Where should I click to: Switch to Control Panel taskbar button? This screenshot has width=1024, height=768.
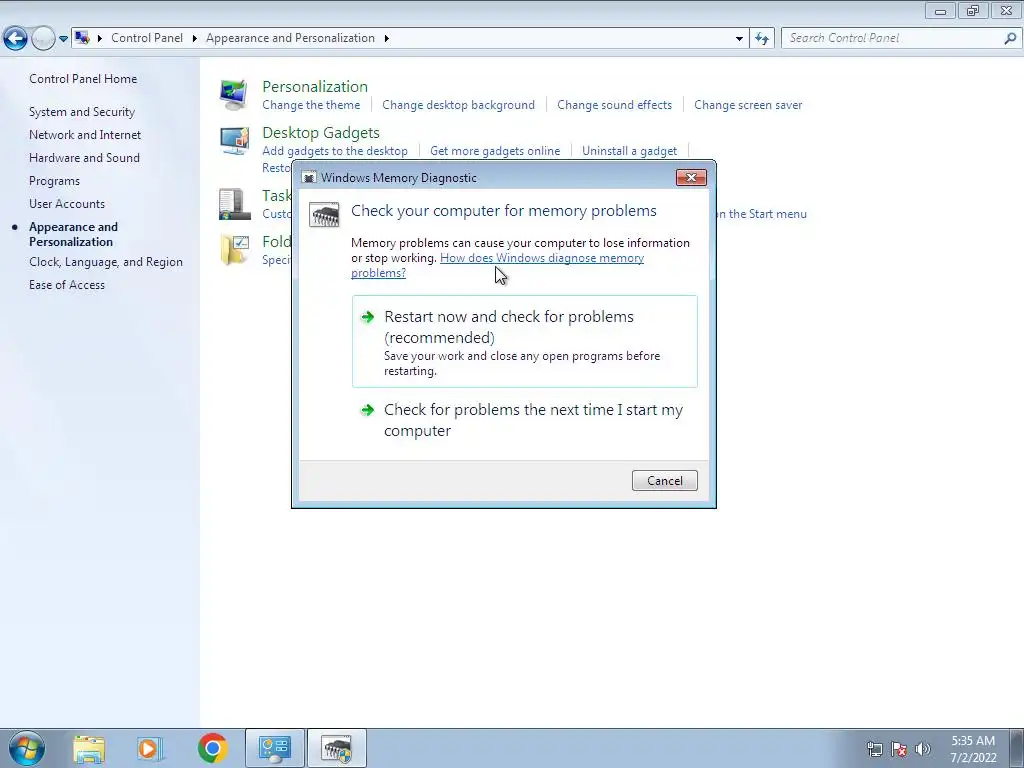tap(275, 748)
